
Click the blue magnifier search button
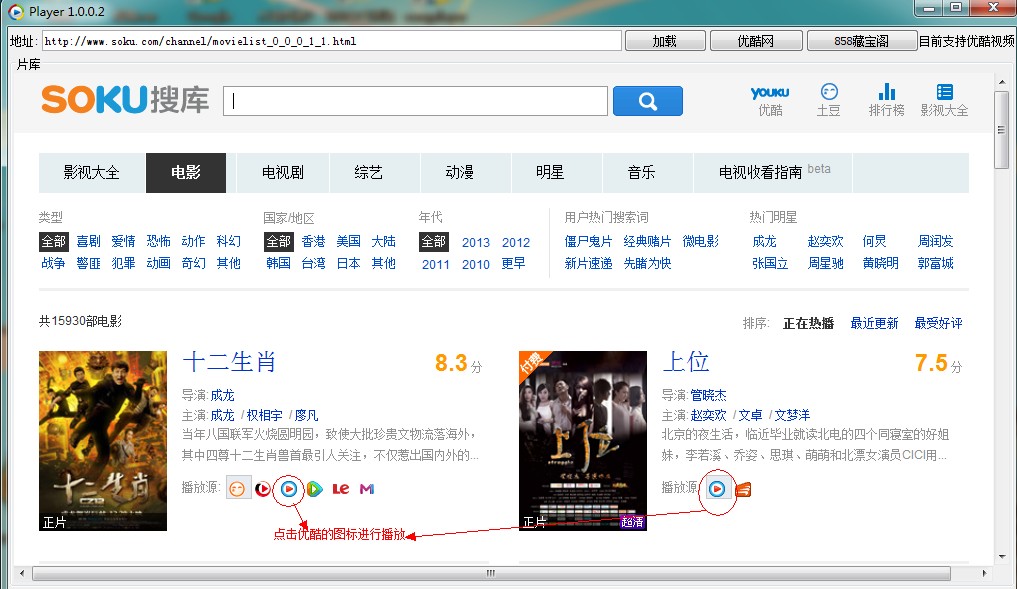[647, 101]
